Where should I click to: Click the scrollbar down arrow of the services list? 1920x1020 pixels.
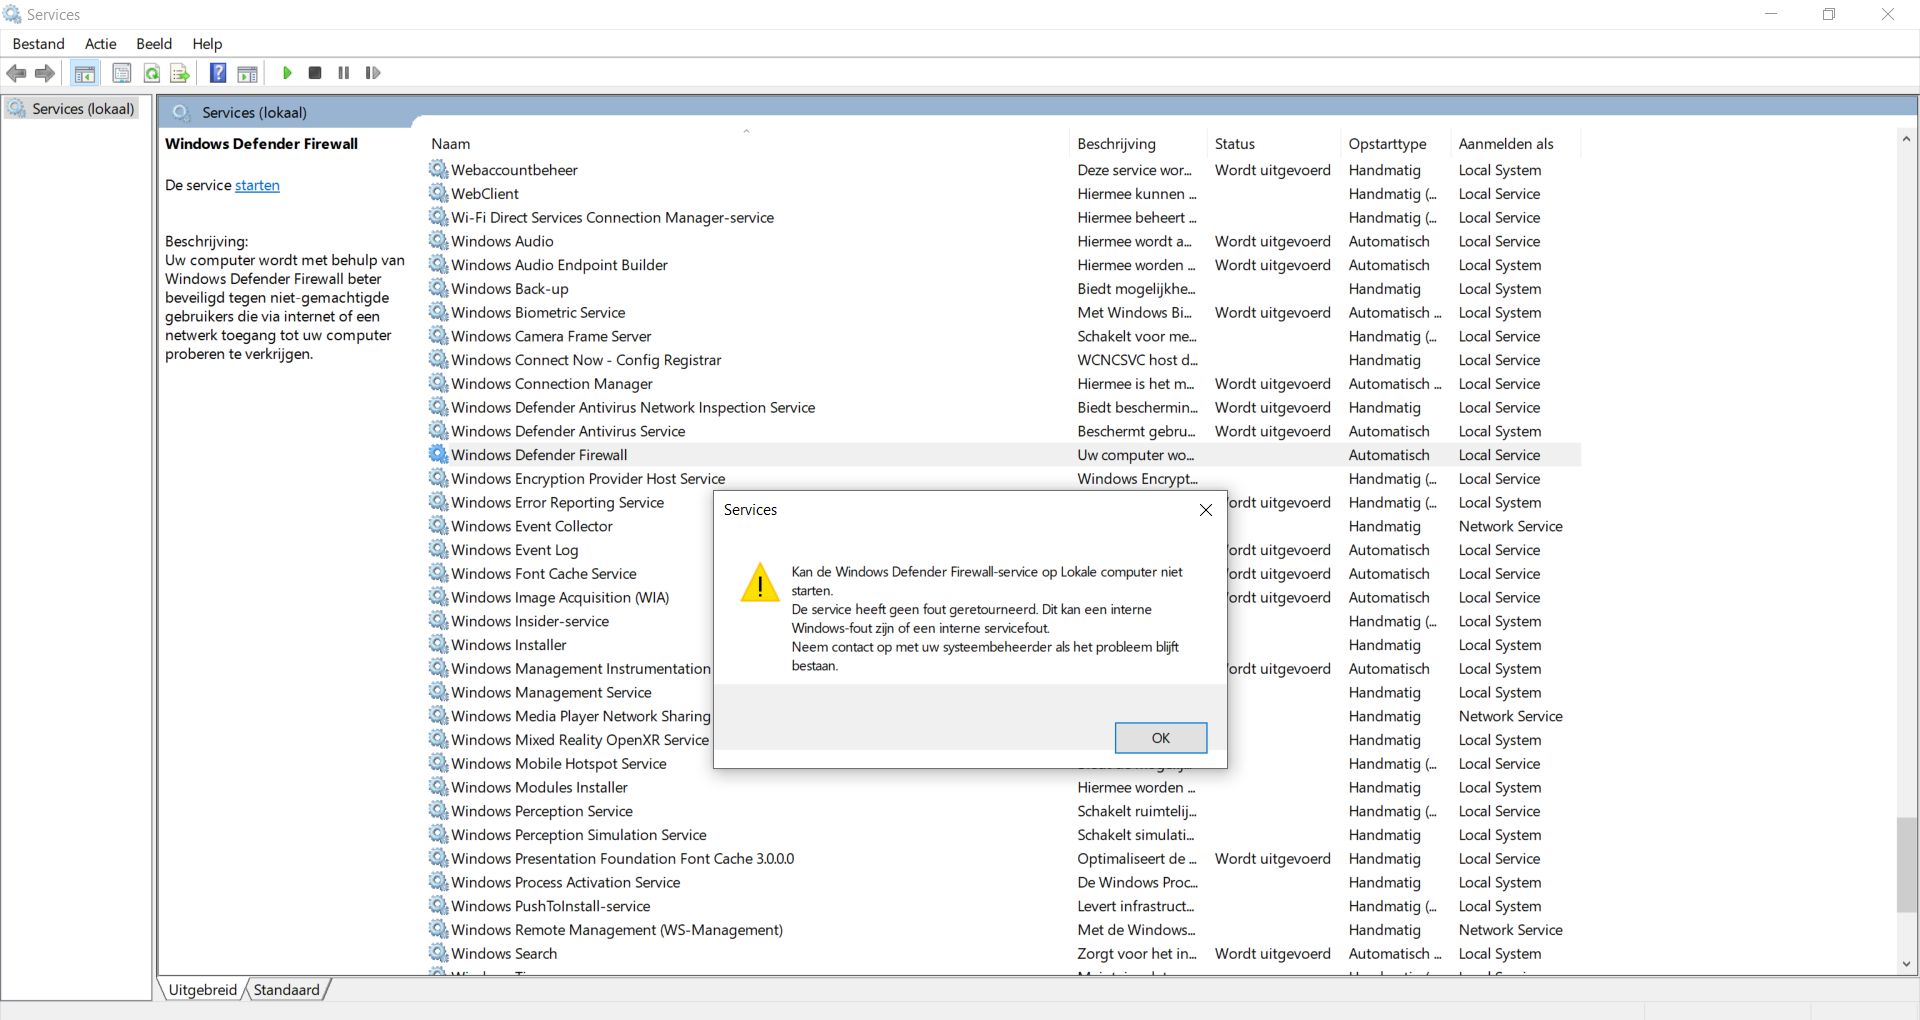1906,964
